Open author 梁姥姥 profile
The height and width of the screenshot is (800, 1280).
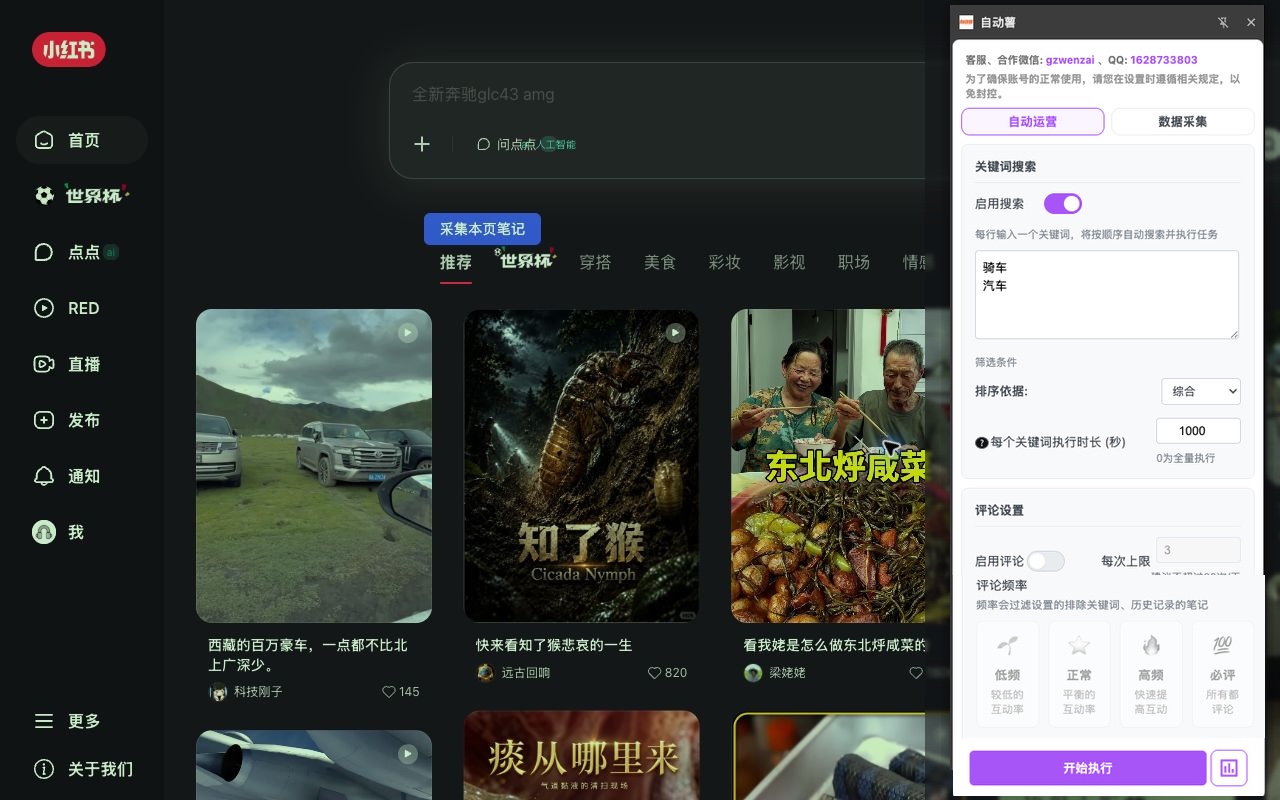coord(775,672)
